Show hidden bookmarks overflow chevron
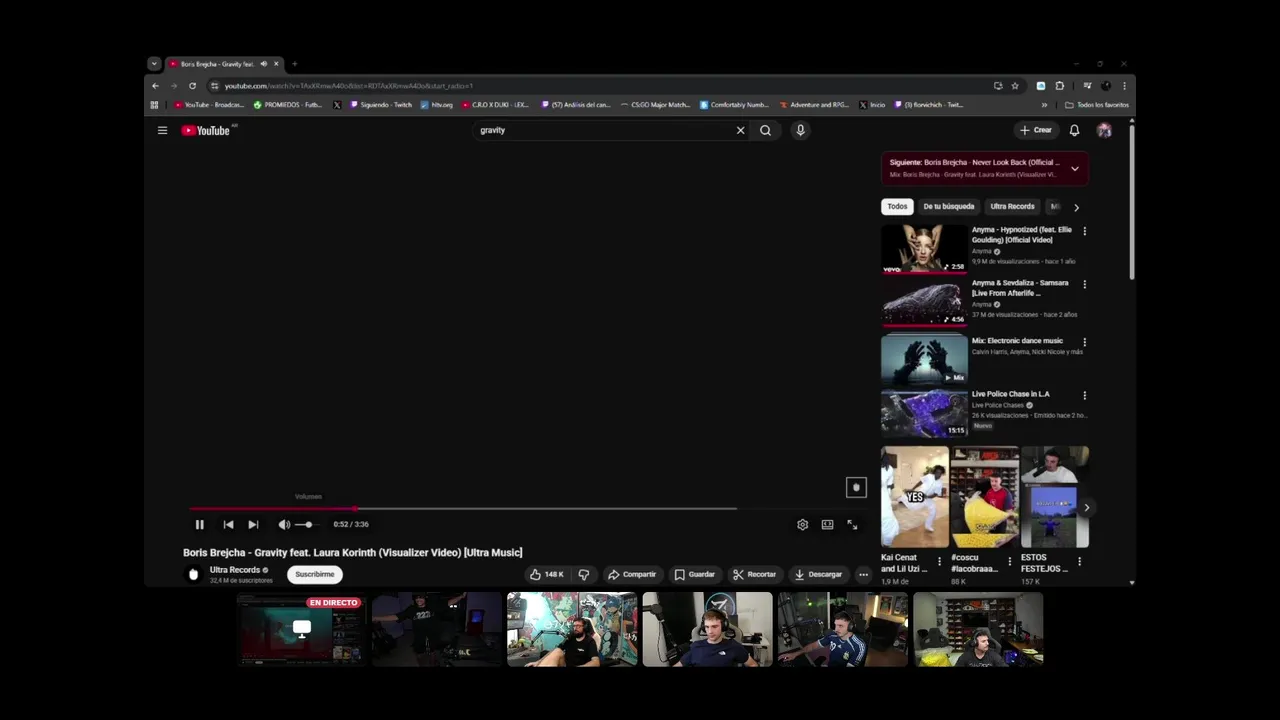 1044,105
